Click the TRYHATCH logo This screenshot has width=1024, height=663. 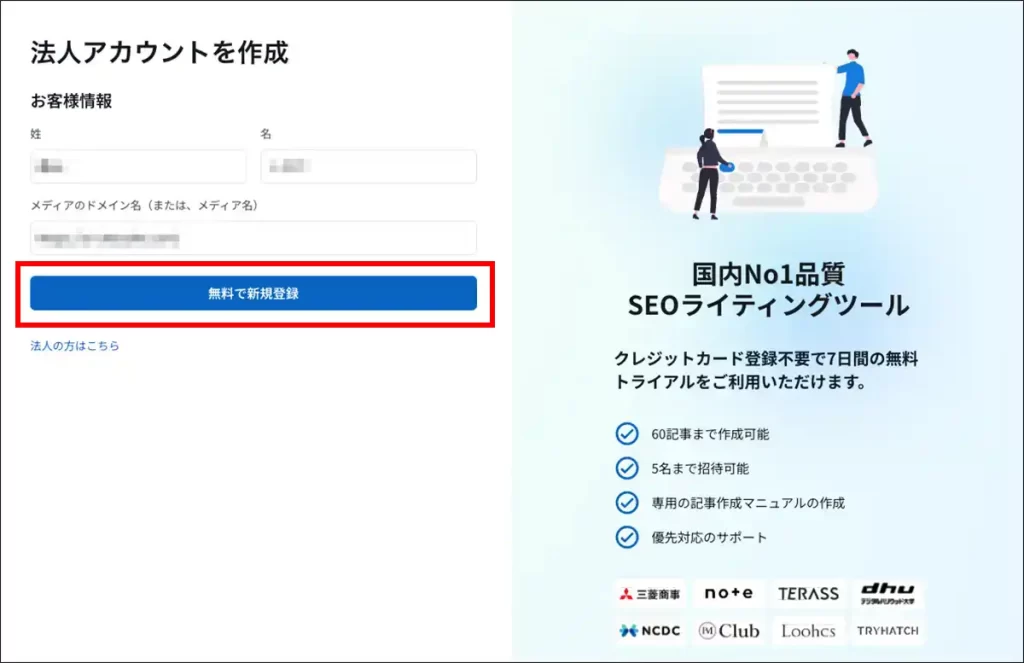pos(887,631)
